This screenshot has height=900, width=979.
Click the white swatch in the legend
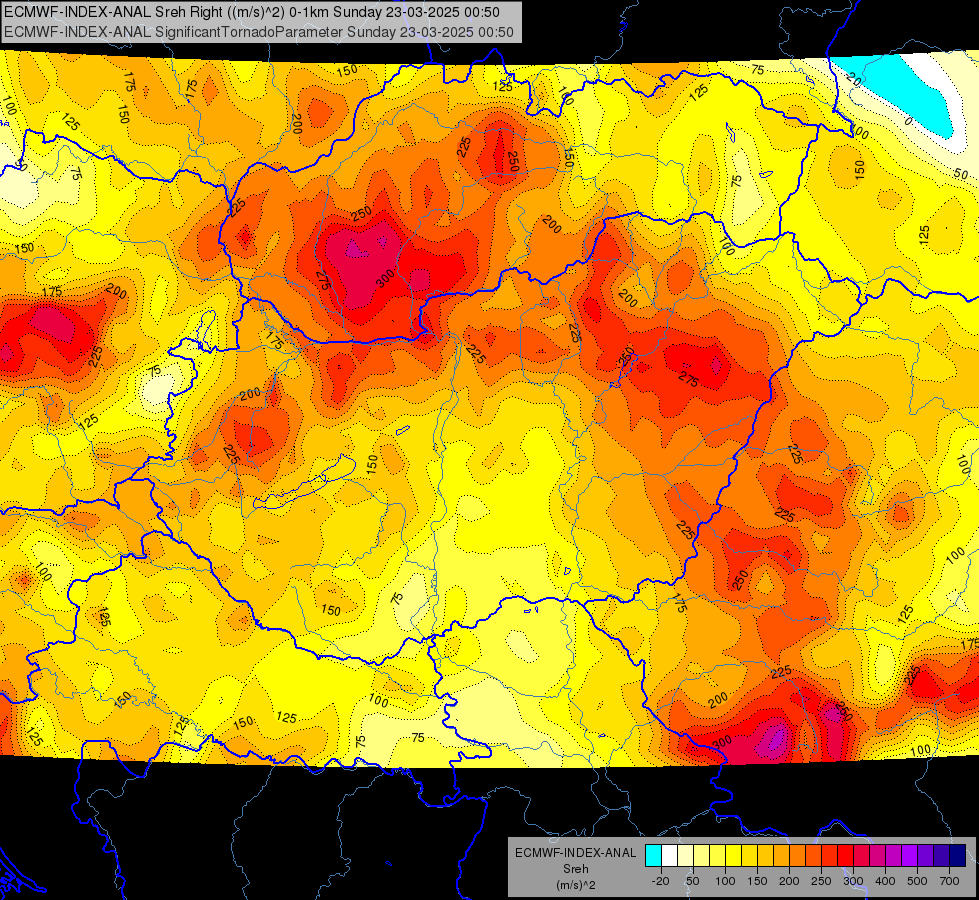coord(669,855)
